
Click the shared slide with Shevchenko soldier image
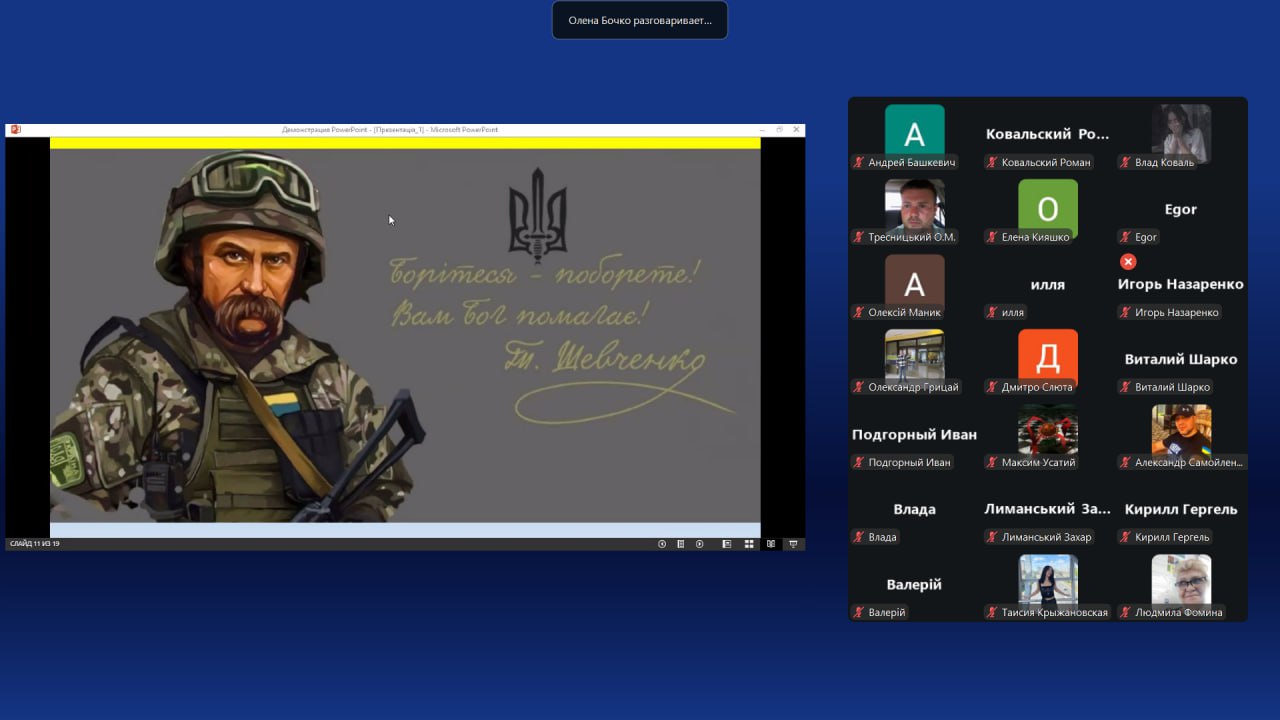(405, 336)
